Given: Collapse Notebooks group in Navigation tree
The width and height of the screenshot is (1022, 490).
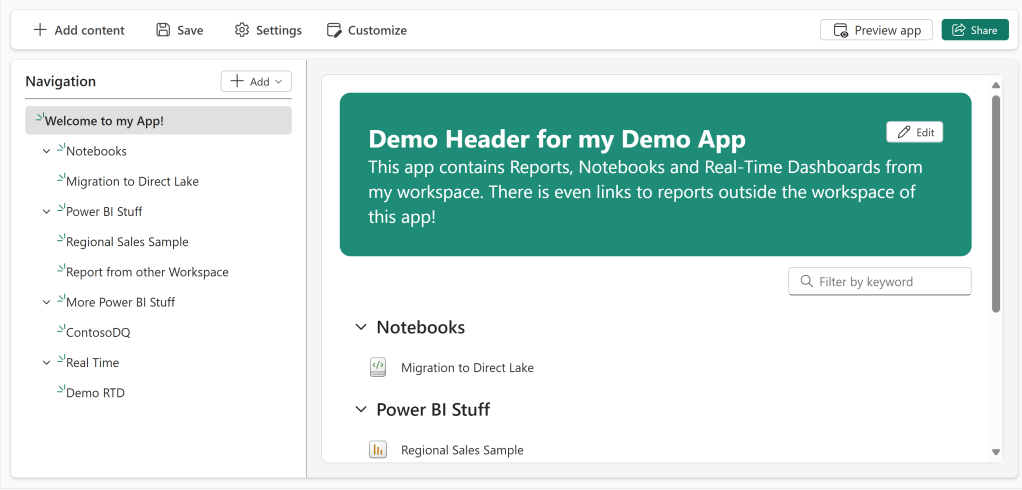Looking at the screenshot, I should 46,151.
